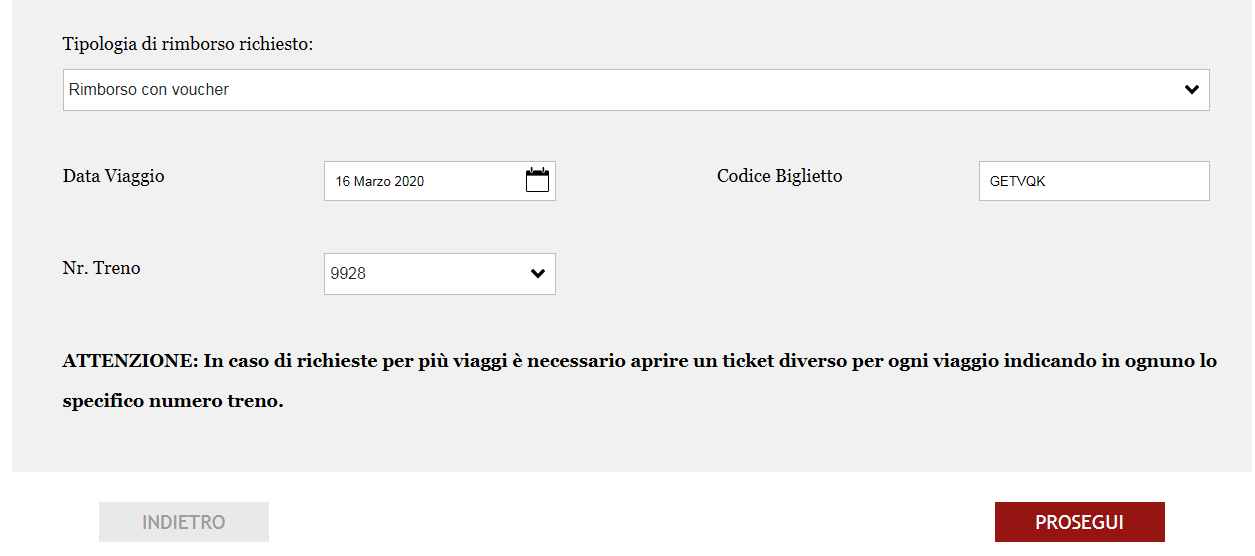Click the Data Viaggio date field
Viewport: 1255px width, 556px height.
point(440,181)
